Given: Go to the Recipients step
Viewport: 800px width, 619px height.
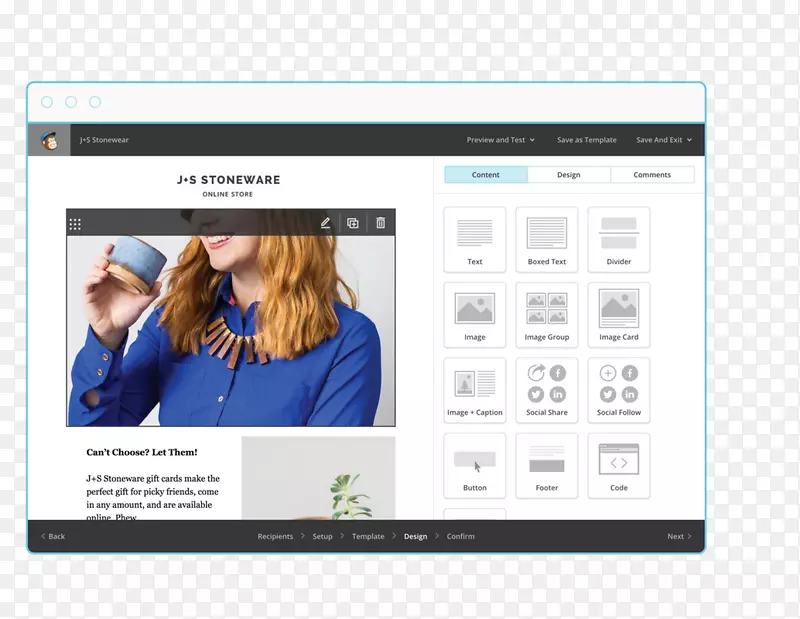Looking at the screenshot, I should tap(275, 536).
